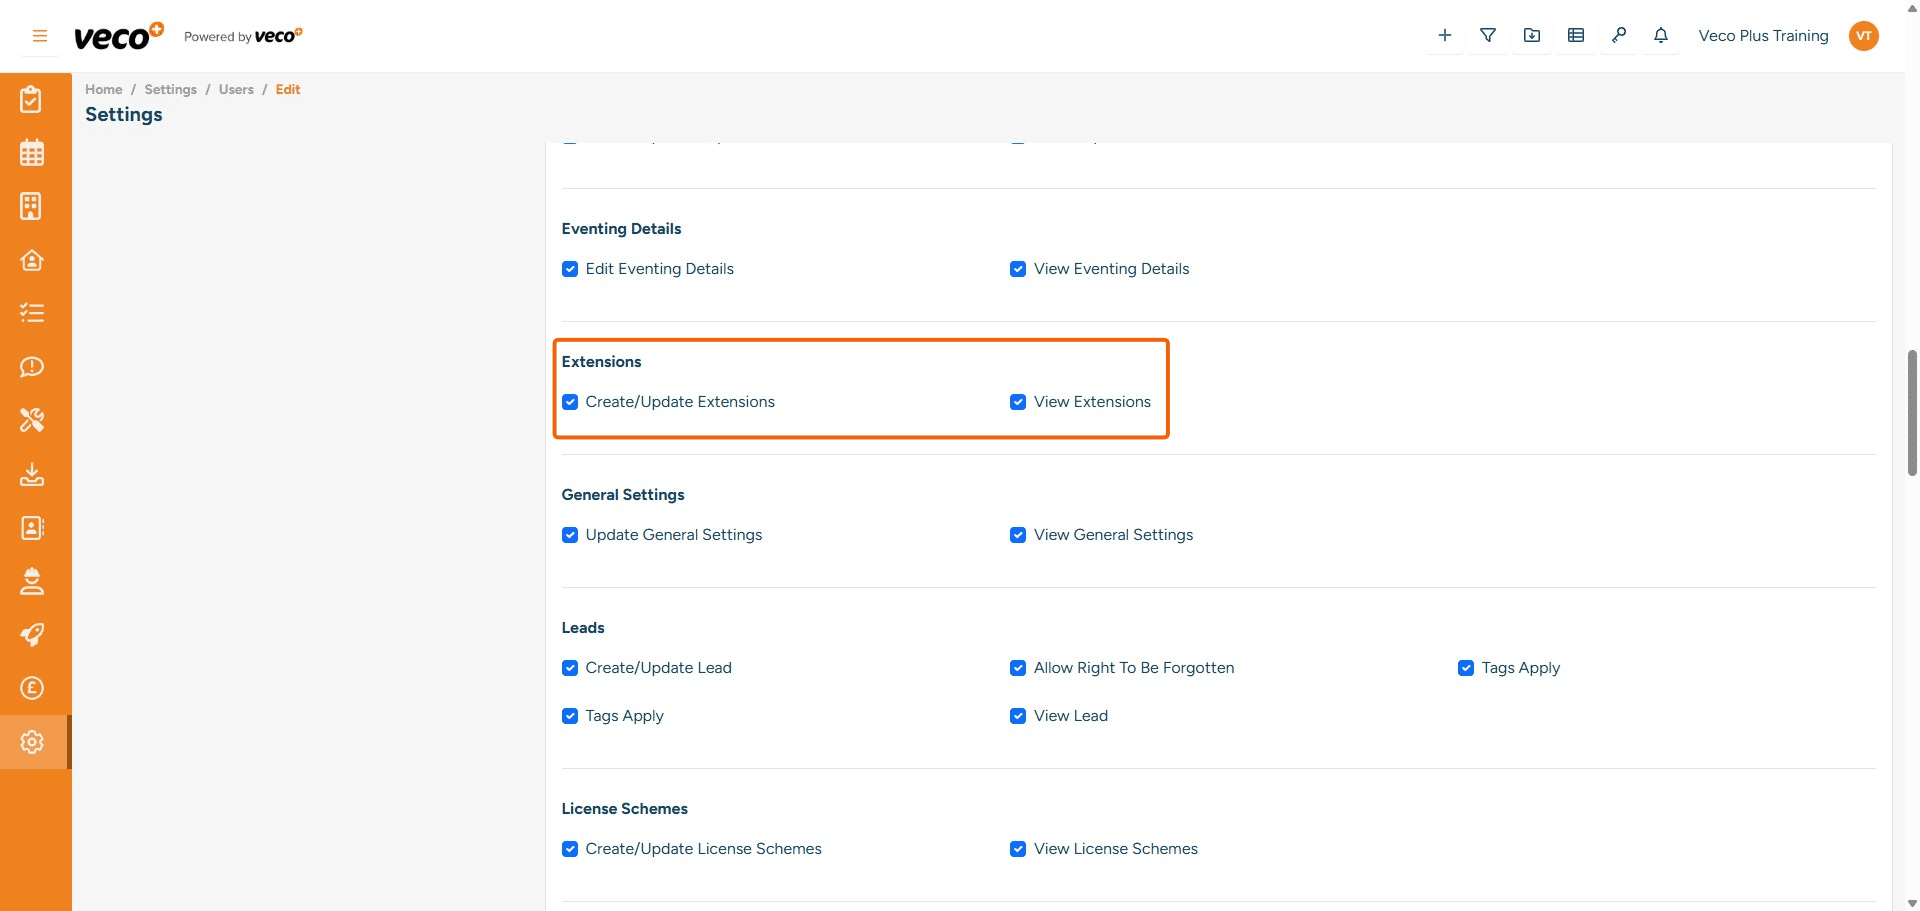Open the calendar icon in the sidebar
Viewport: 1920px width, 911px height.
point(33,152)
